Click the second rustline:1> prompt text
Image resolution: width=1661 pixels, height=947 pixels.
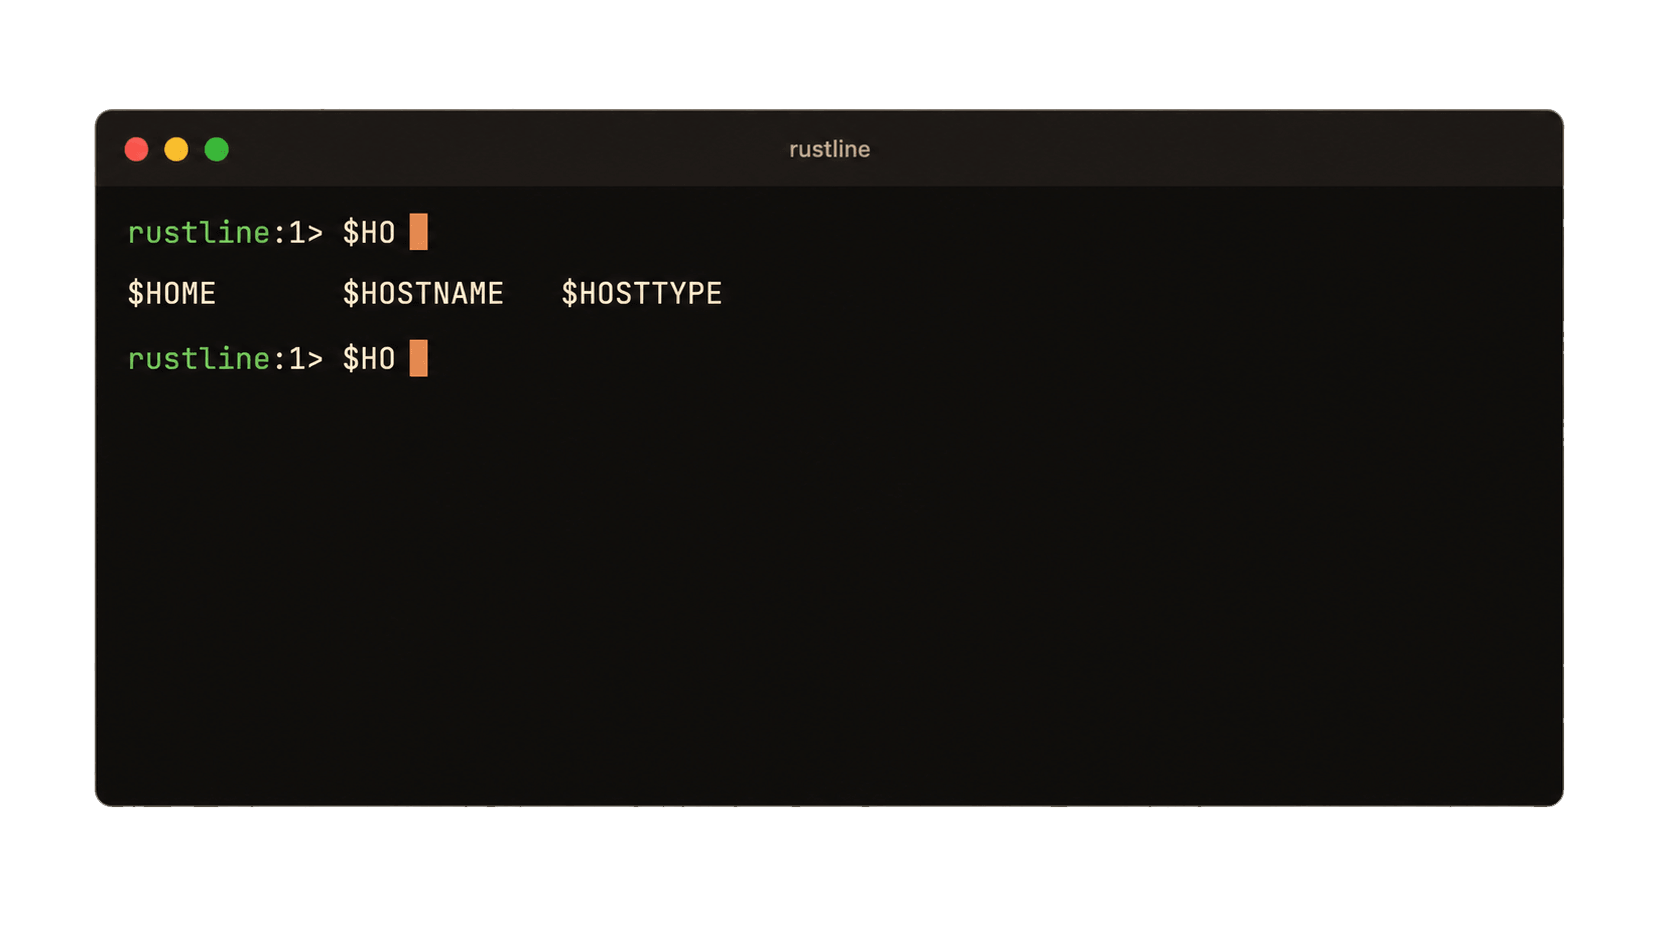pyautogui.click(x=225, y=359)
